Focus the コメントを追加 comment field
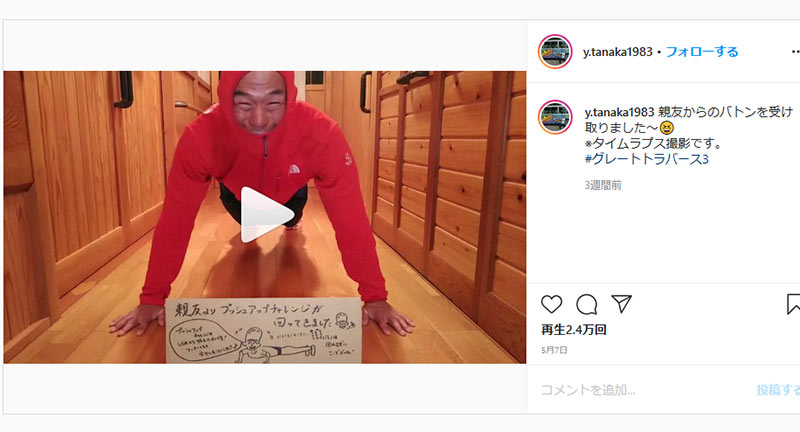800x432 pixels. coord(643,390)
